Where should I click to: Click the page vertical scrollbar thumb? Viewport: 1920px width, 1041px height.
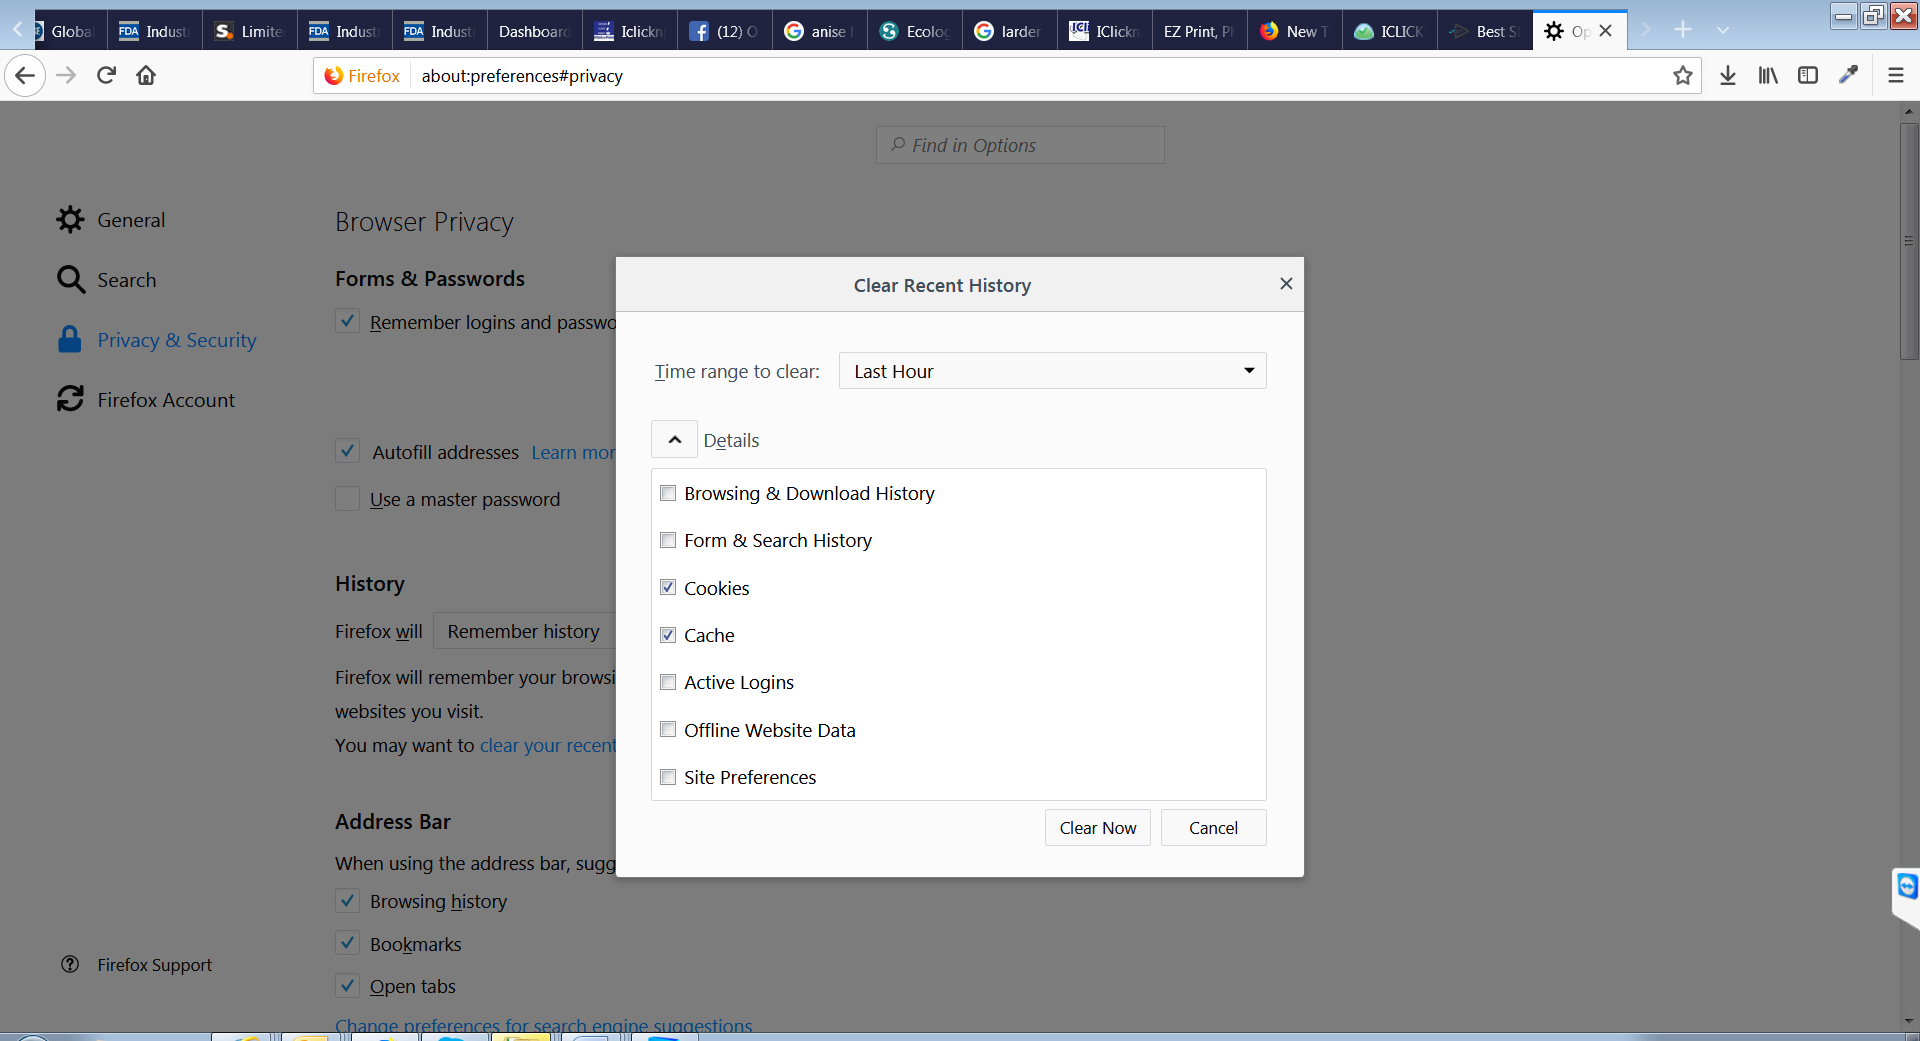tap(1908, 240)
